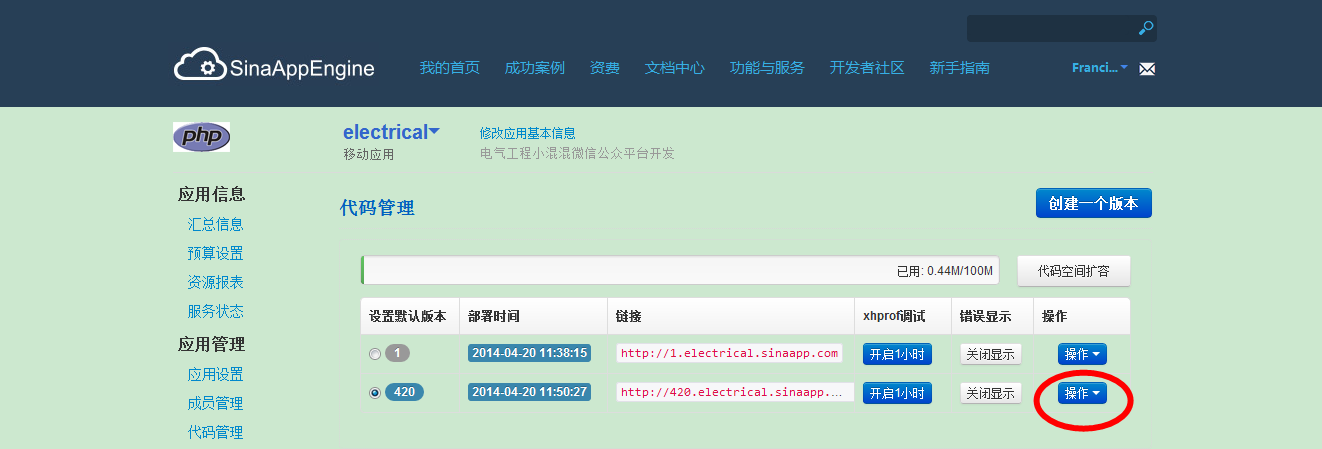The height and width of the screenshot is (449, 1322).
Task: Open 功能与服务 in top navigation
Action: [x=767, y=68]
